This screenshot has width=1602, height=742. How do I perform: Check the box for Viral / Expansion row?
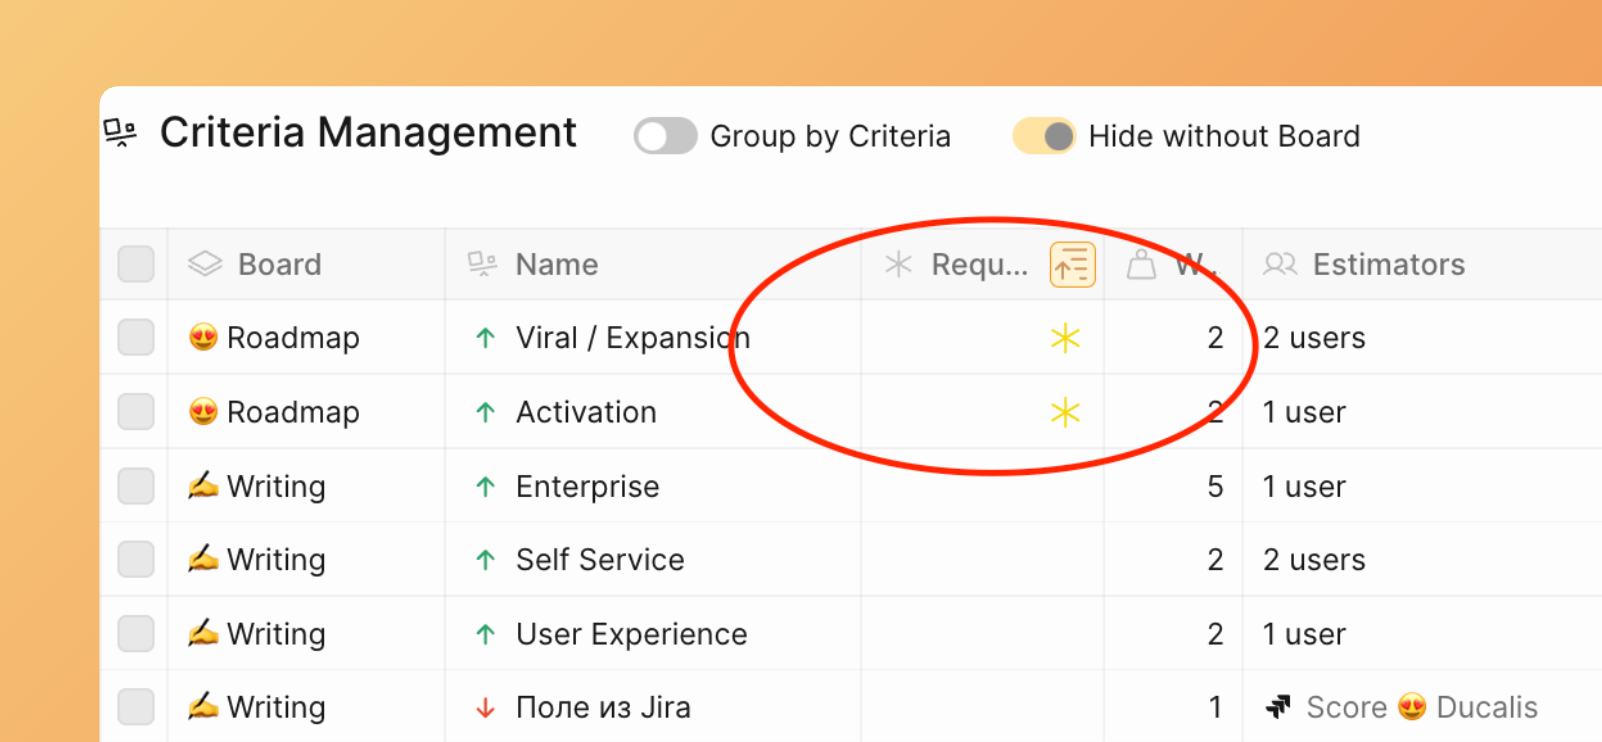[x=136, y=338]
